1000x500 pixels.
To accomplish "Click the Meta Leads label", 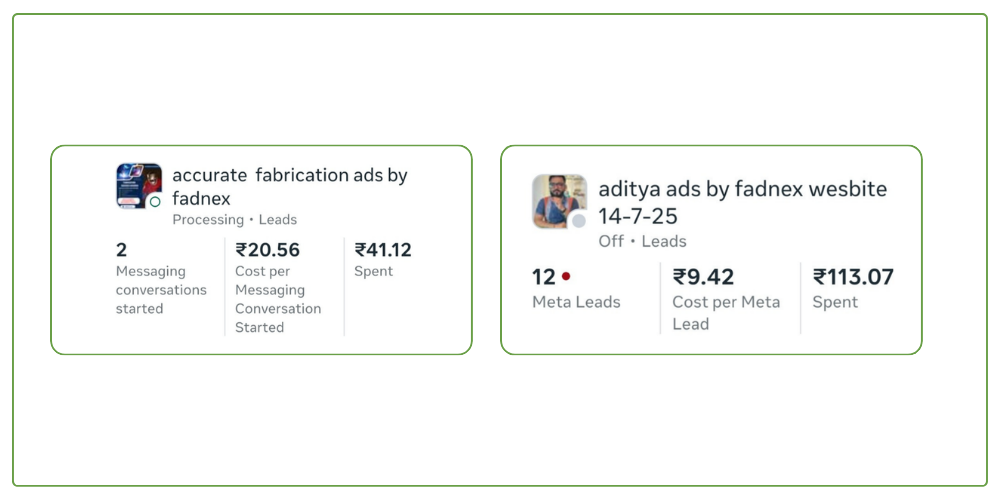I will [x=576, y=302].
